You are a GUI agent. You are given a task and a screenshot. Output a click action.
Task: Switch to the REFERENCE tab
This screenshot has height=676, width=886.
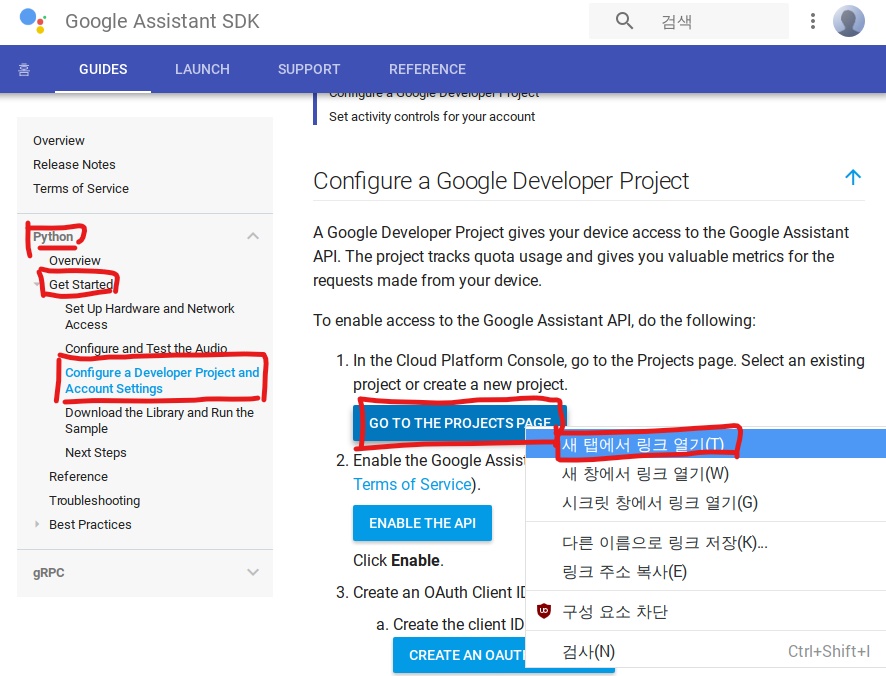click(427, 69)
